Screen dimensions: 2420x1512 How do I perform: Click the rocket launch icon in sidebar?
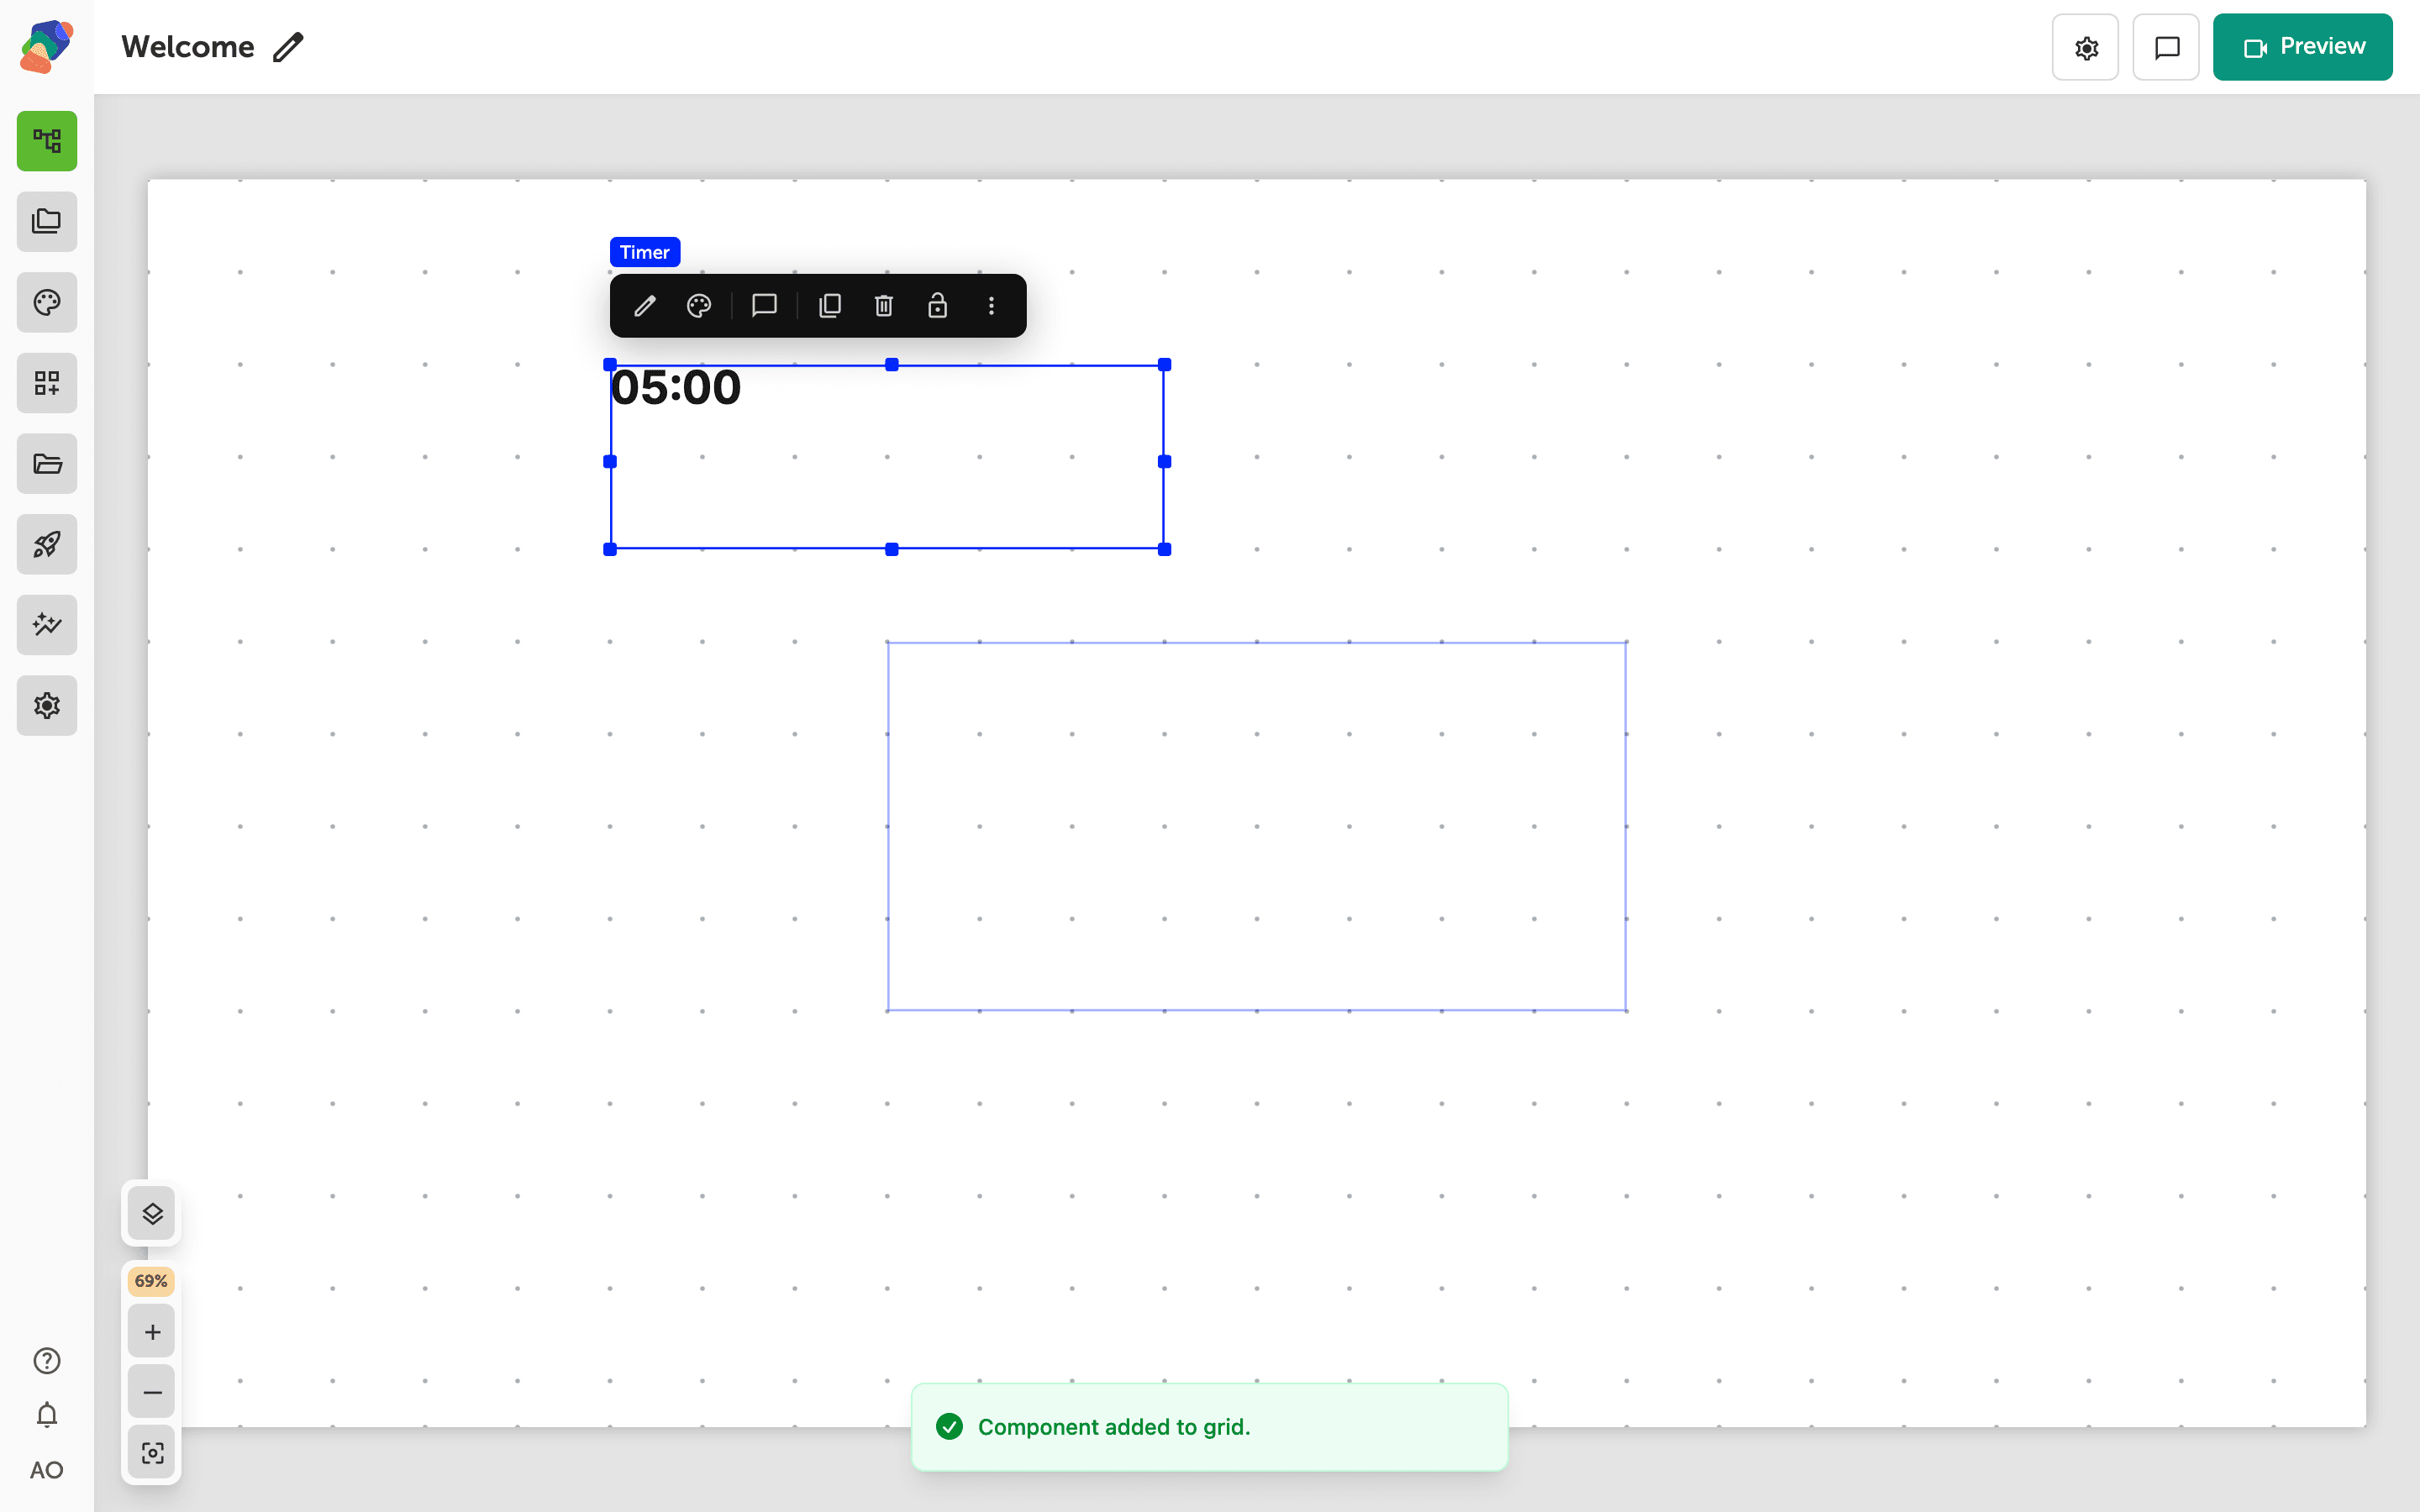pos(47,544)
